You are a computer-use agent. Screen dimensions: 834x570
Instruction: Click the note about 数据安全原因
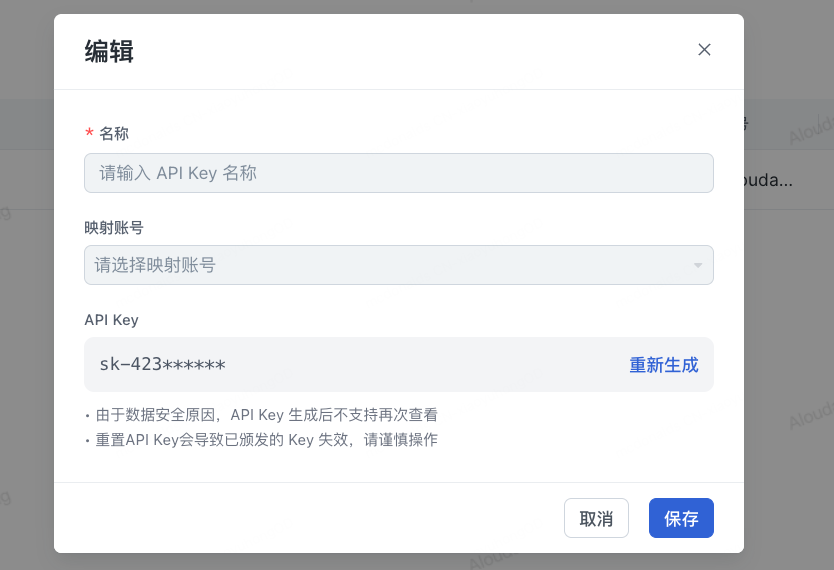[x=265, y=415]
